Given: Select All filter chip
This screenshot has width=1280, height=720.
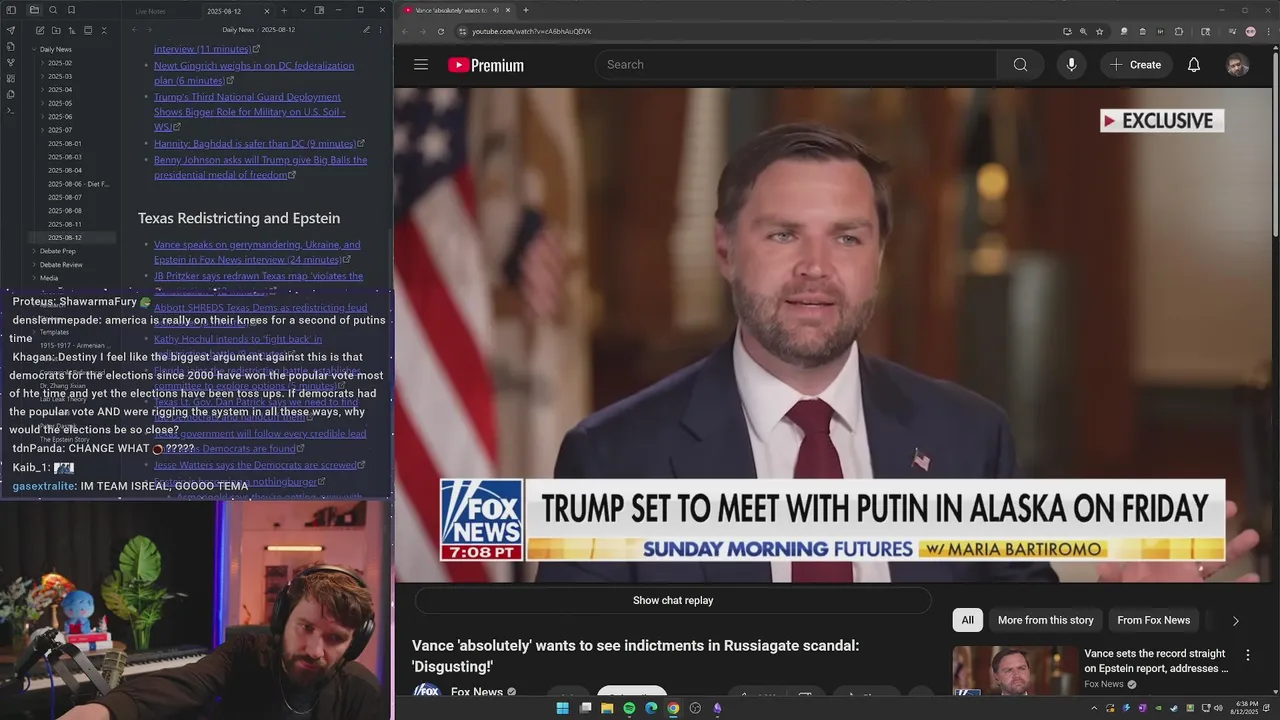Looking at the screenshot, I should coord(967,620).
